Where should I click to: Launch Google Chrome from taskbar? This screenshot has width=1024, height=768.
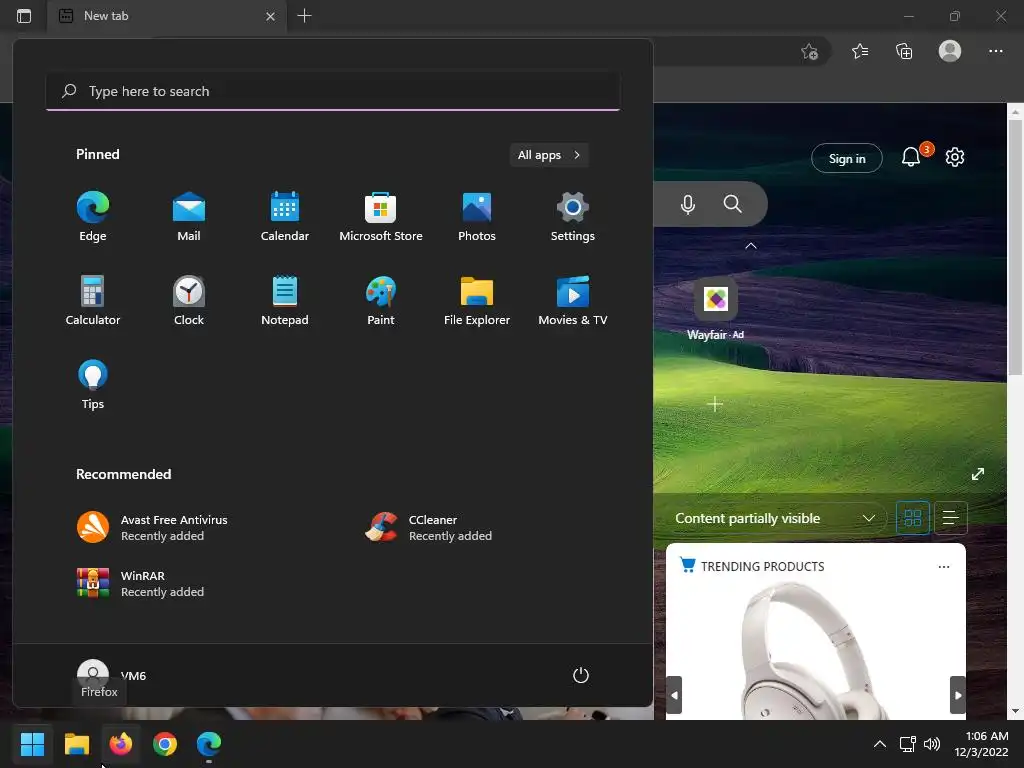pyautogui.click(x=165, y=744)
